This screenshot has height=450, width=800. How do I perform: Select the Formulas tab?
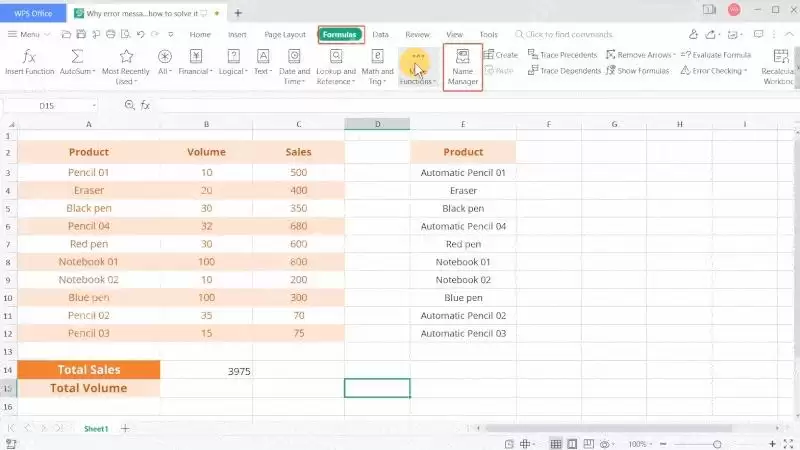point(340,34)
